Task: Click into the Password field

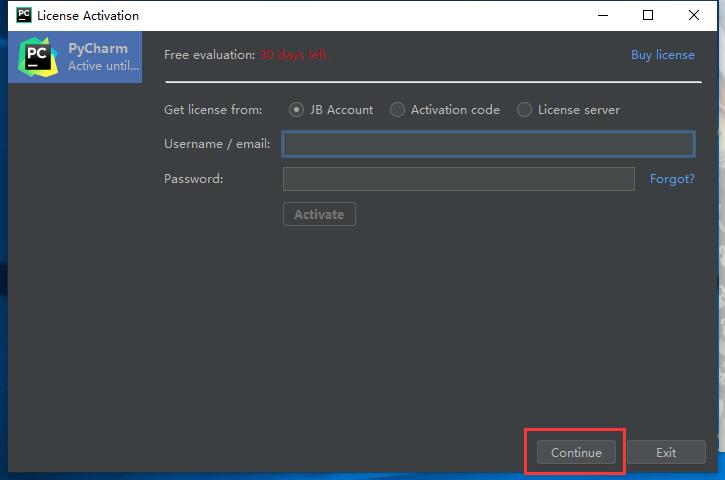Action: pos(459,179)
